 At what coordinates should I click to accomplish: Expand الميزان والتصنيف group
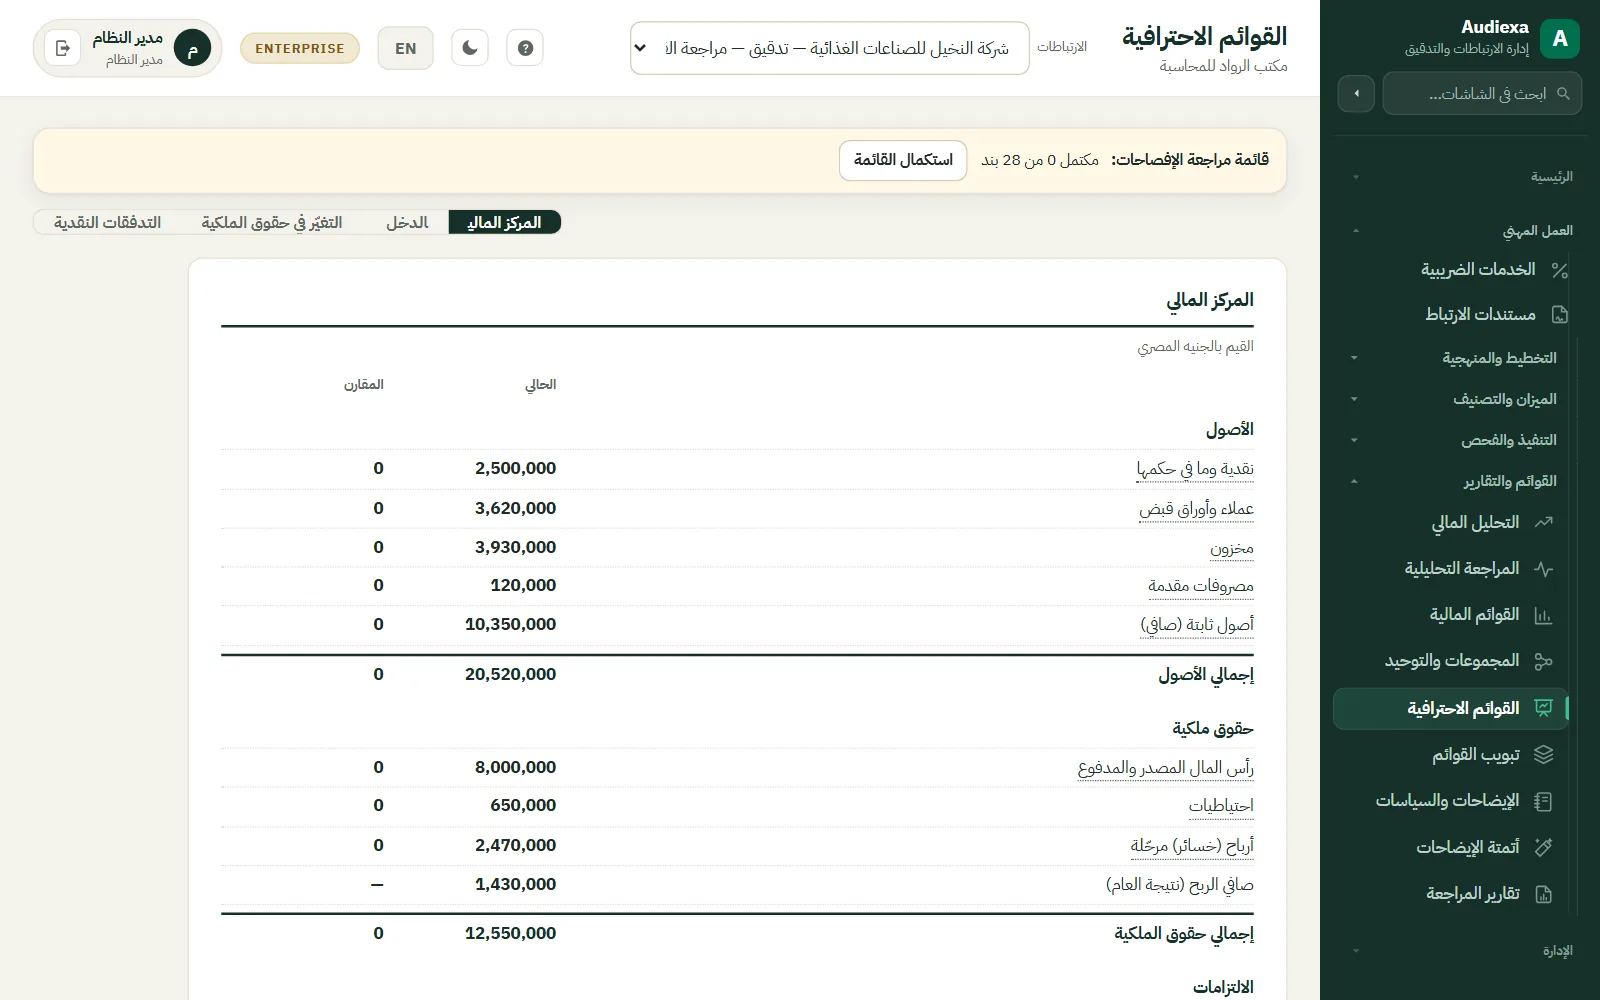click(x=1452, y=399)
